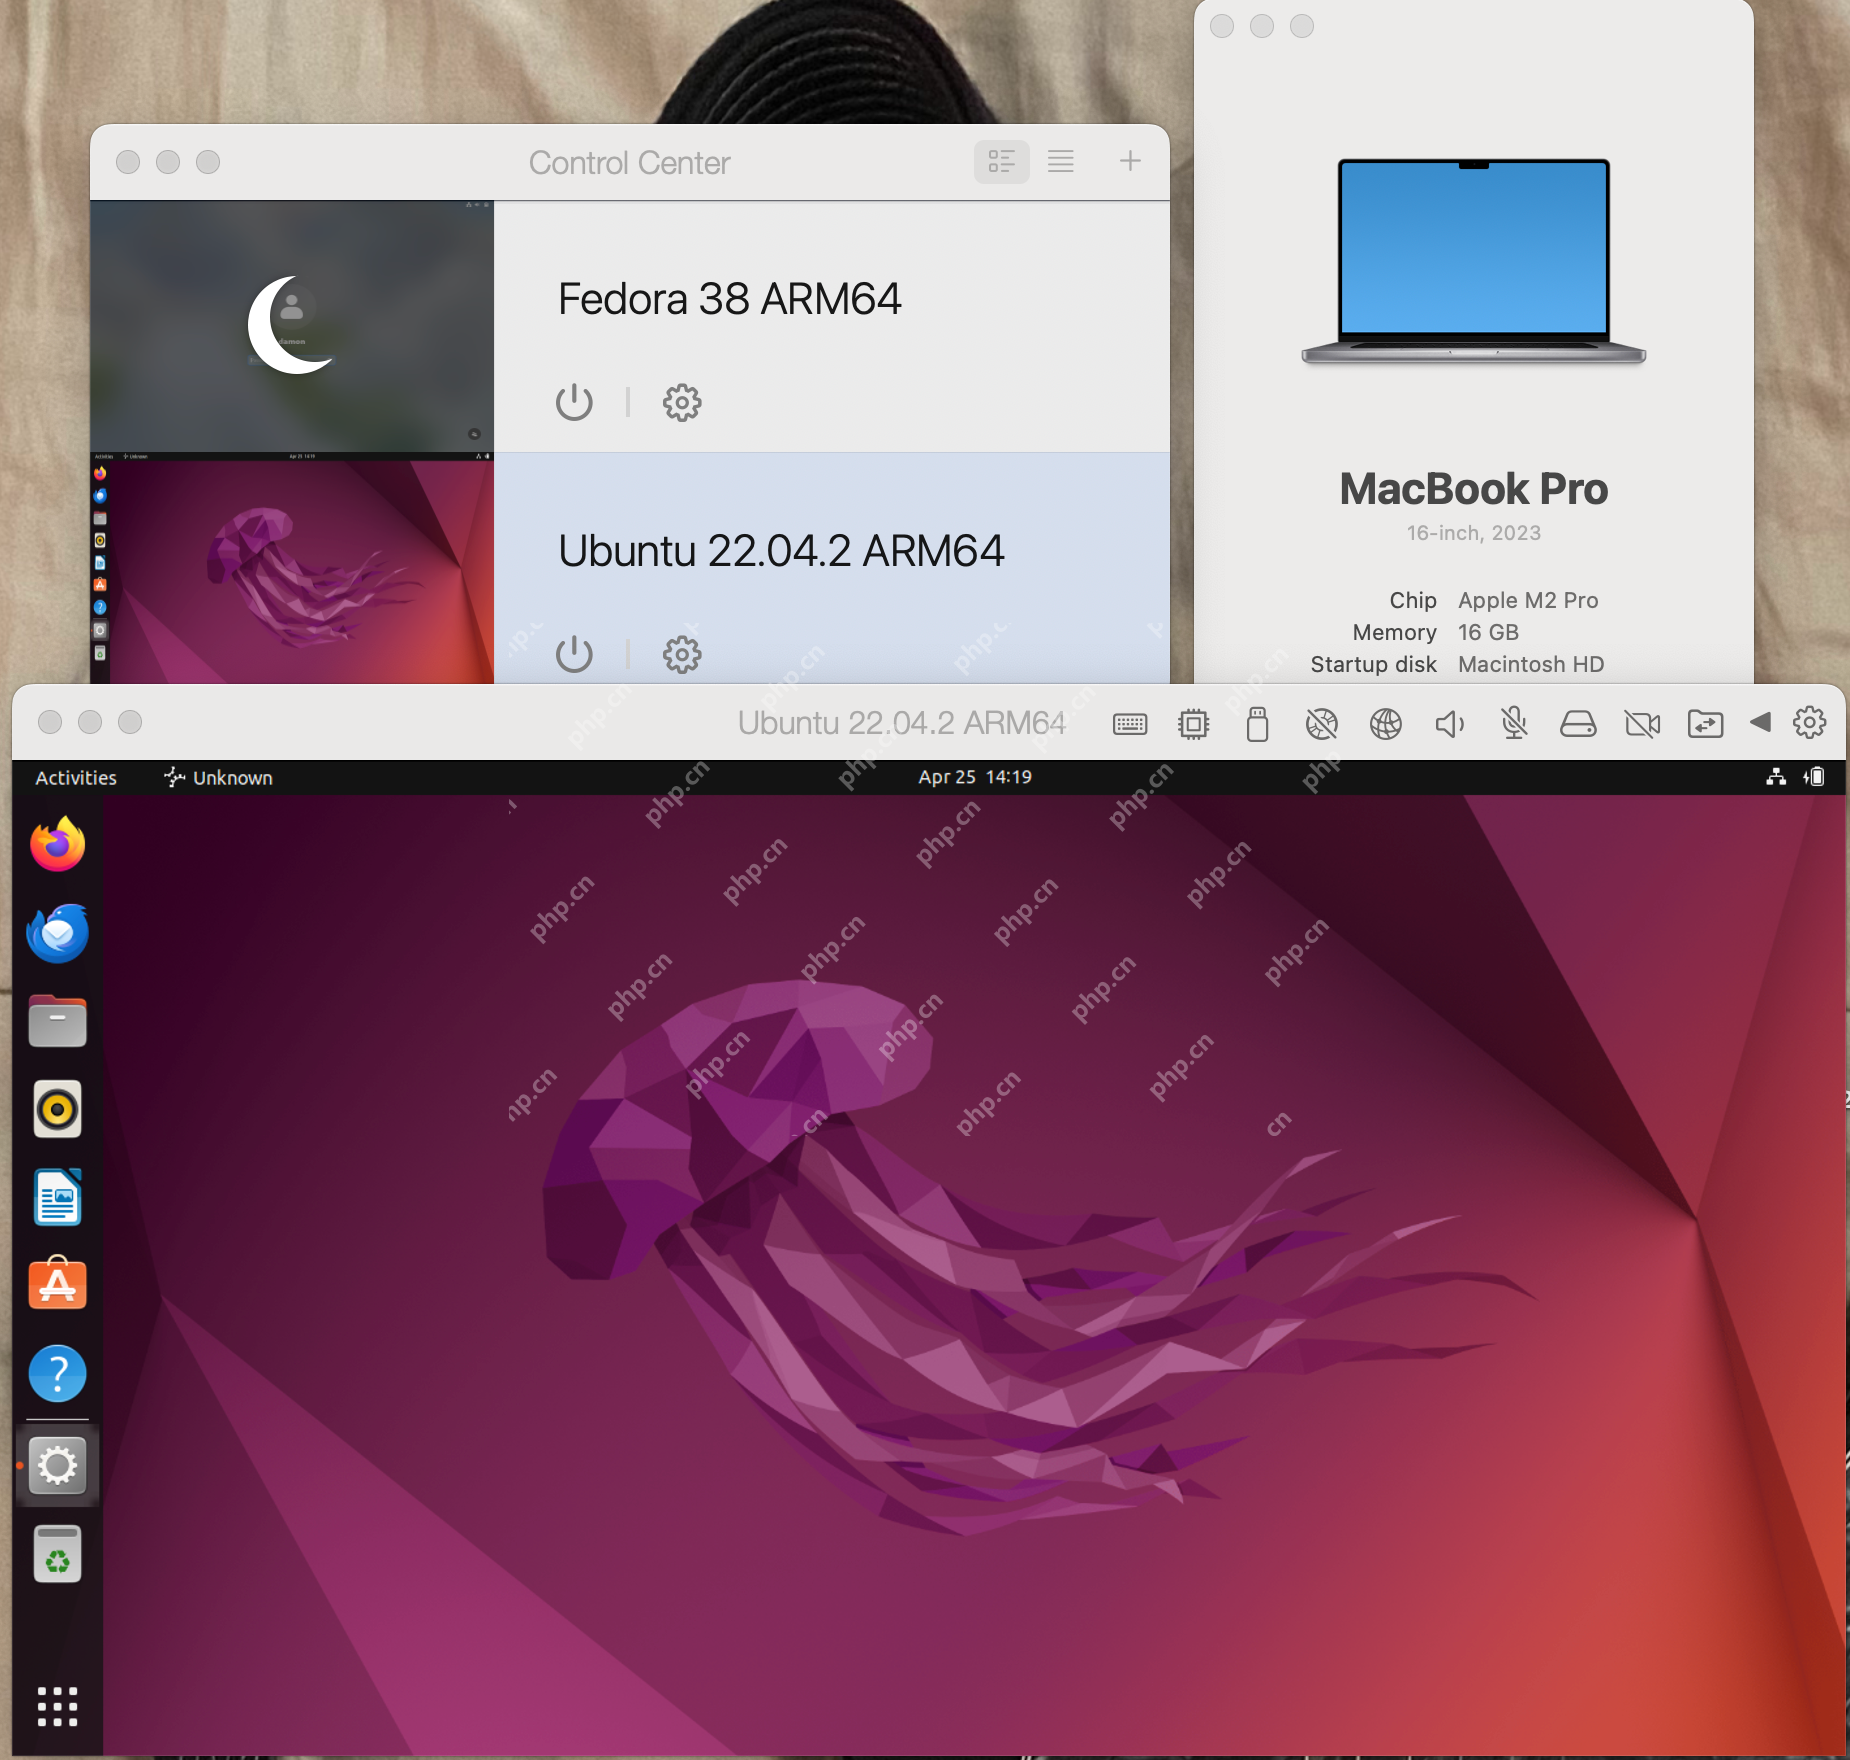This screenshot has height=1760, width=1850.
Task: Collapse the VM toolbar with the triangle arrow
Action: pyautogui.click(x=1761, y=723)
